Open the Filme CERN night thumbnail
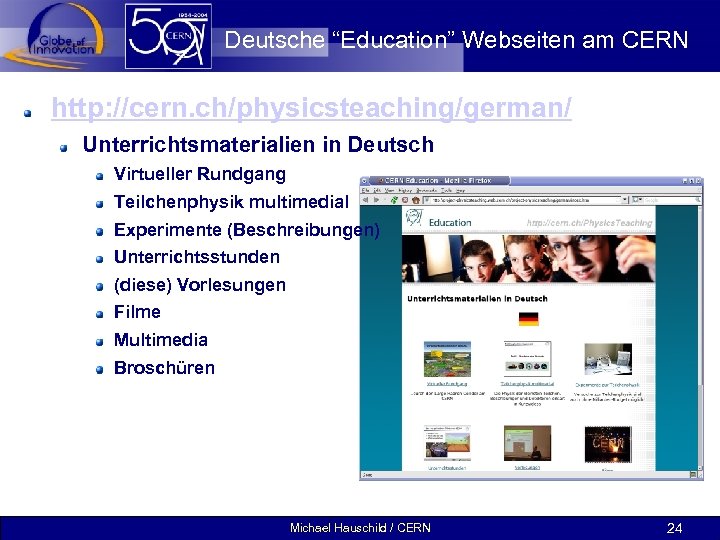Image resolution: width=720 pixels, height=540 pixels. click(x=608, y=444)
